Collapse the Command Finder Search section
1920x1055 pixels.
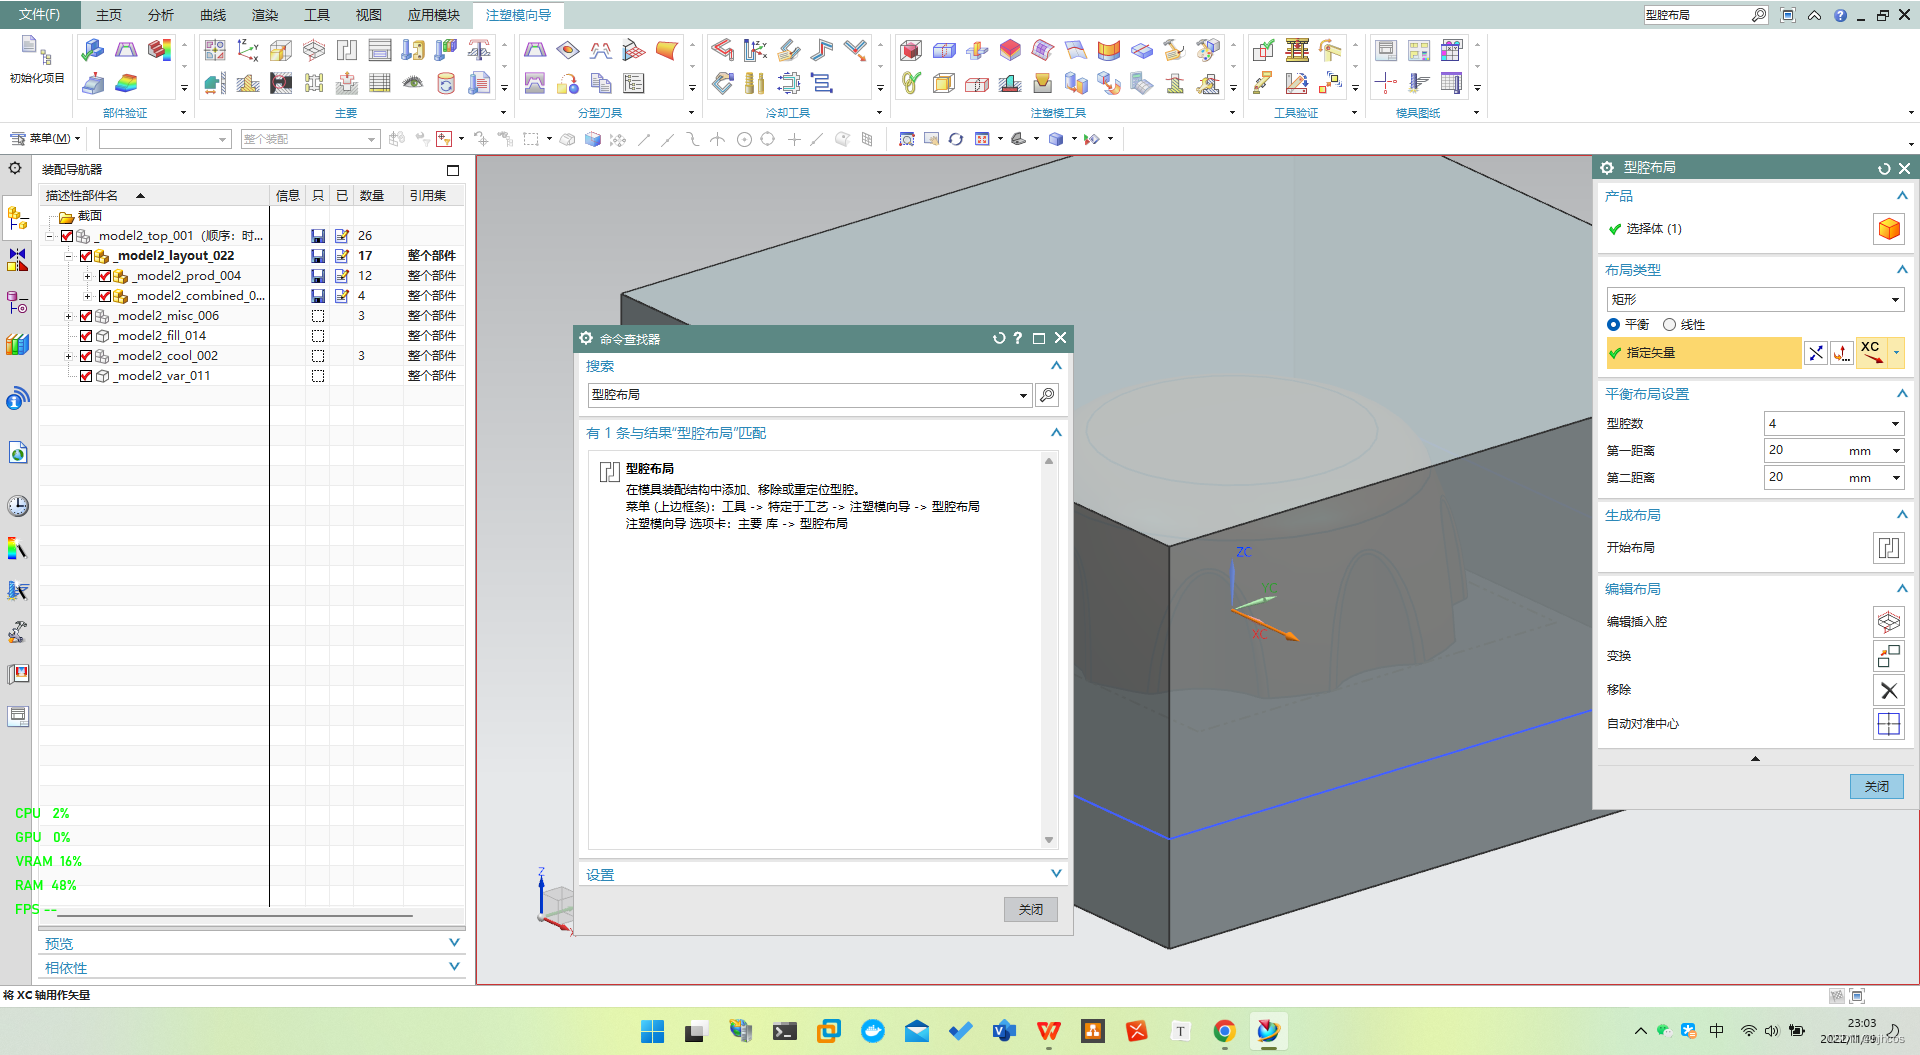tap(1056, 366)
